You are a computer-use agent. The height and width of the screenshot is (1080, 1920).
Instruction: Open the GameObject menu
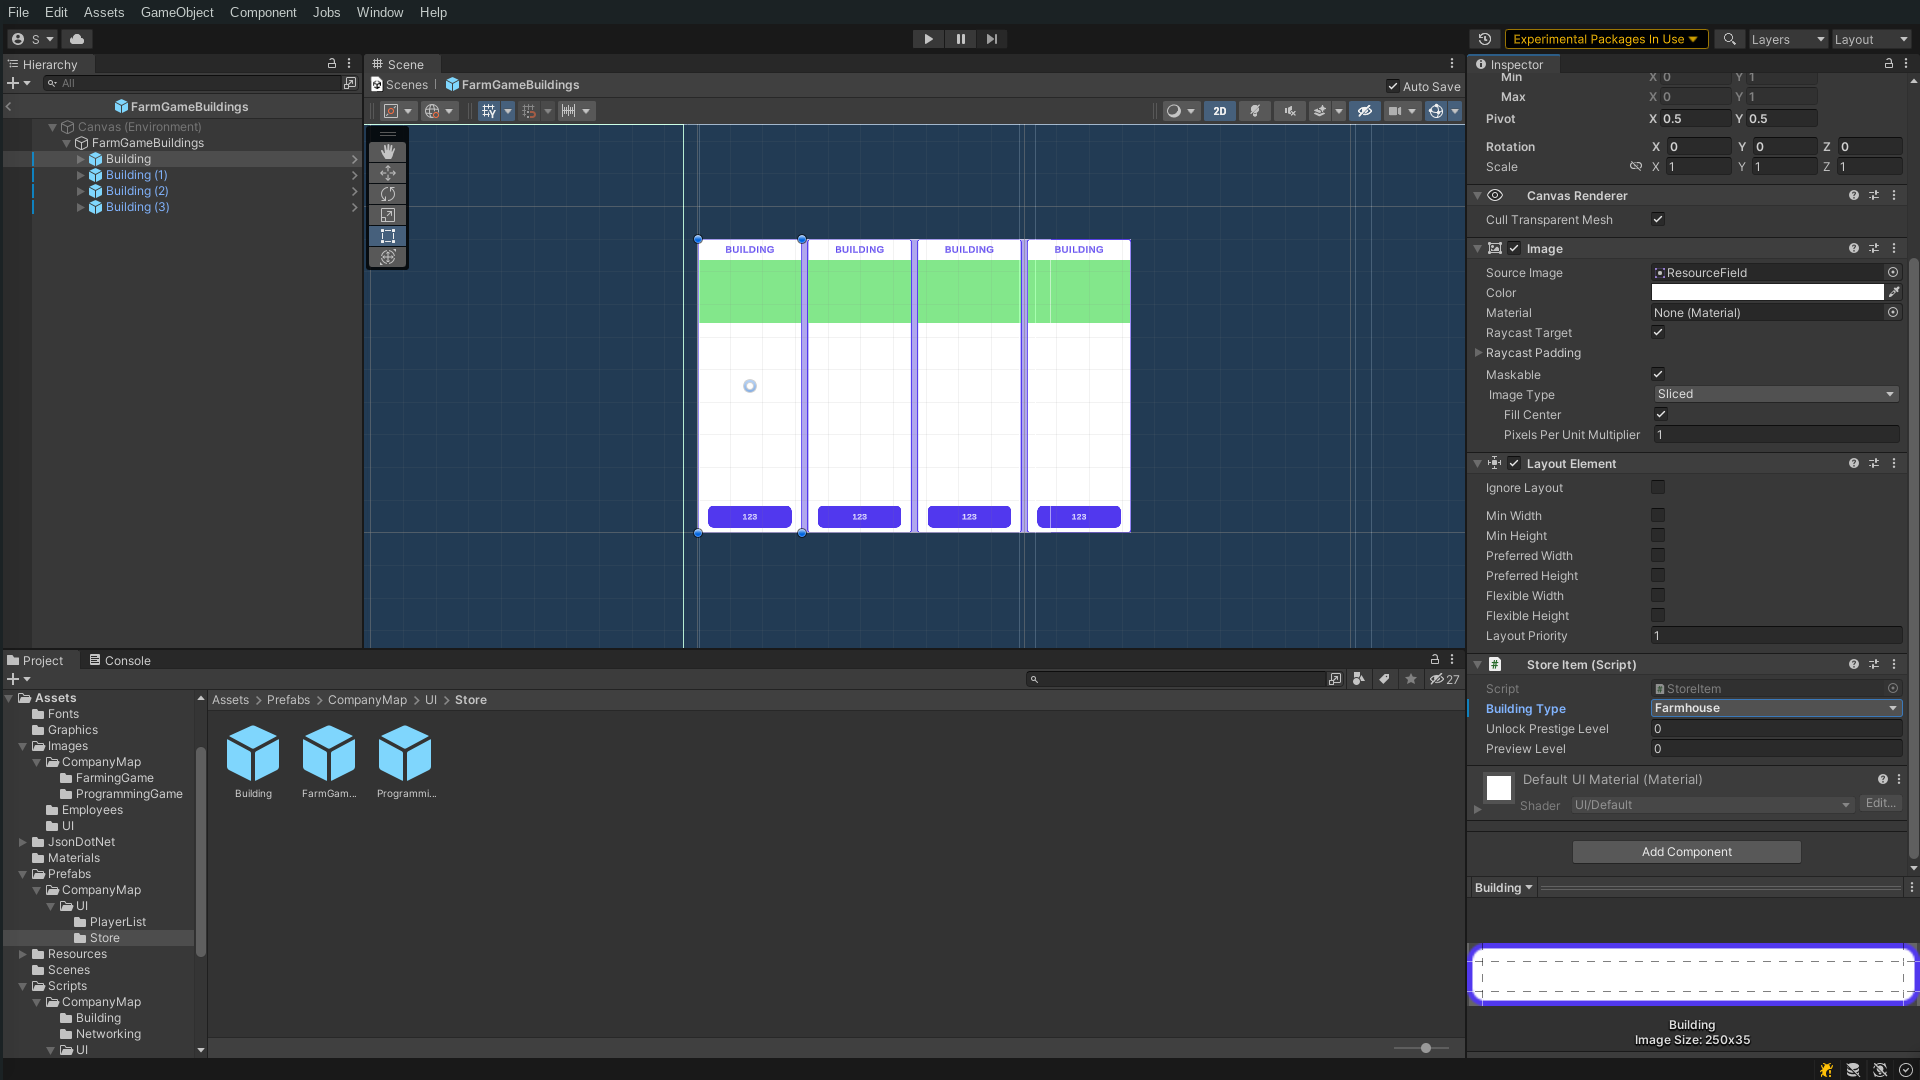(x=177, y=12)
